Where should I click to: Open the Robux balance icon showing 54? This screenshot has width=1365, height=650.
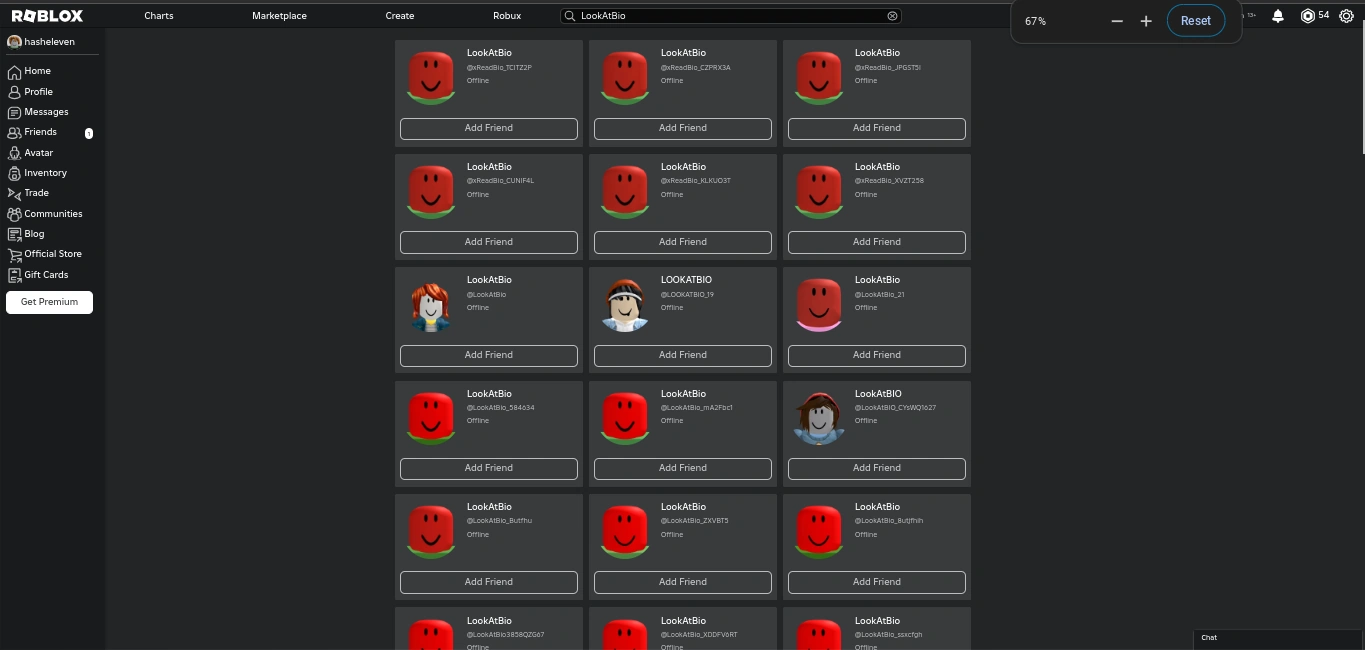[1307, 16]
